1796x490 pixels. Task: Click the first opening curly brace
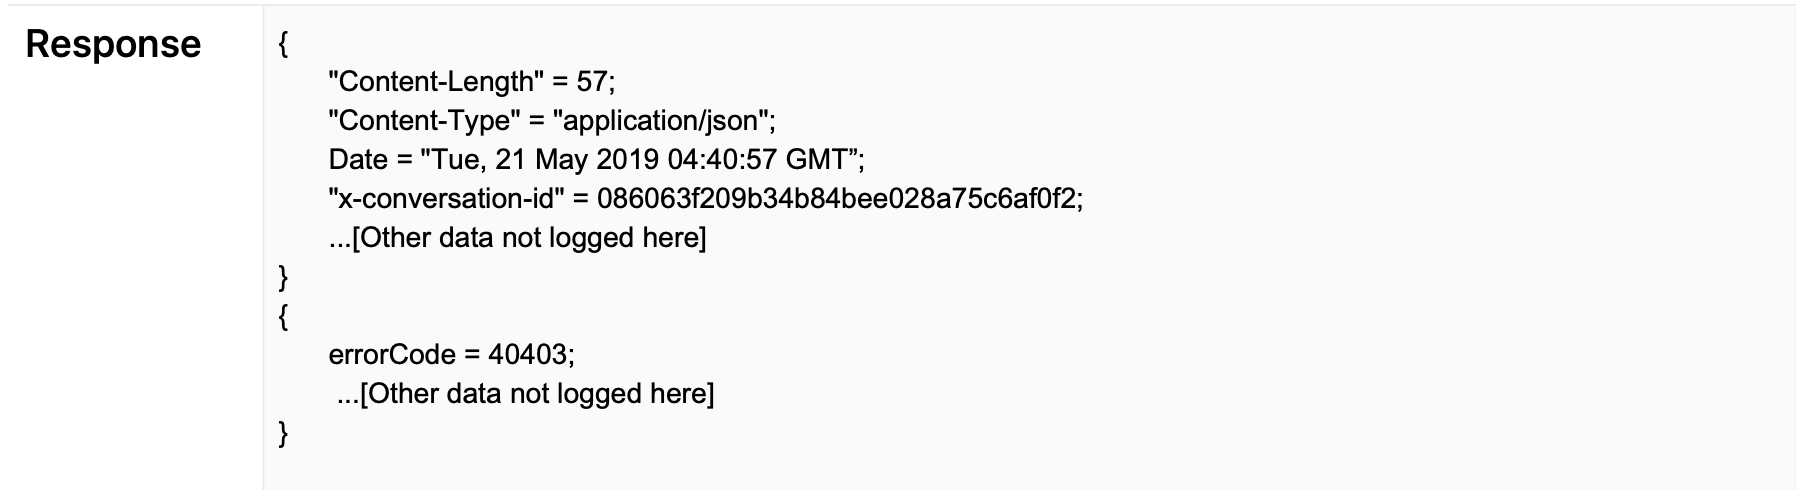(284, 44)
